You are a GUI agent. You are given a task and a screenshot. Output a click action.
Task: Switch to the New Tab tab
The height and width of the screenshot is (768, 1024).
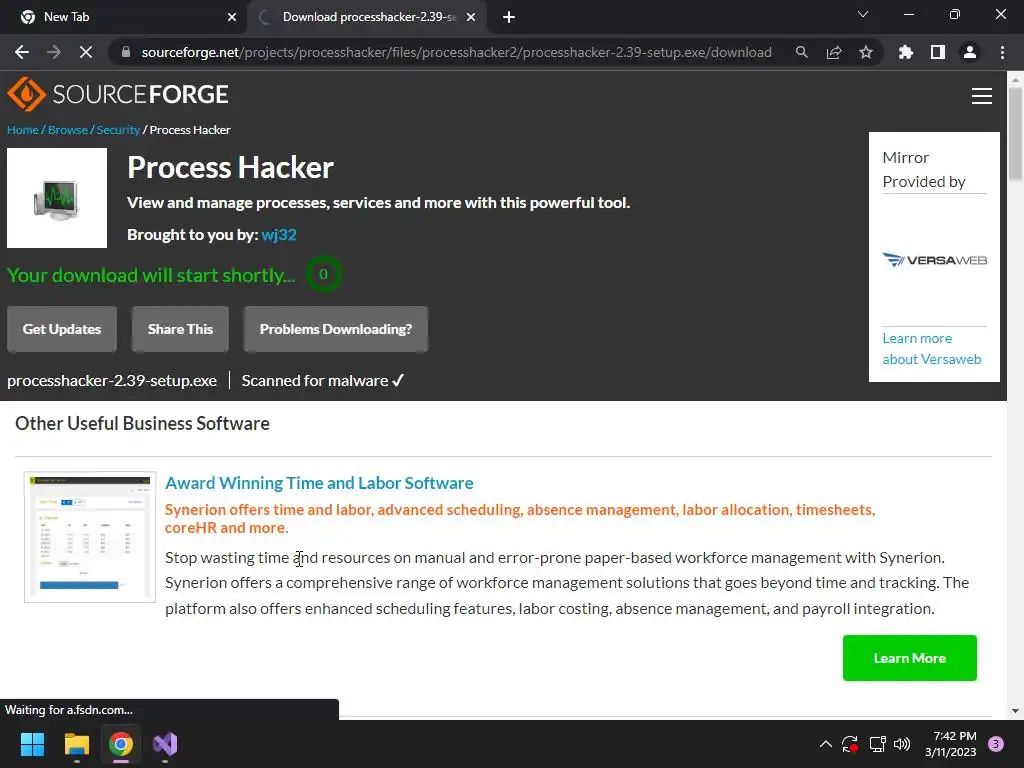(x=124, y=17)
